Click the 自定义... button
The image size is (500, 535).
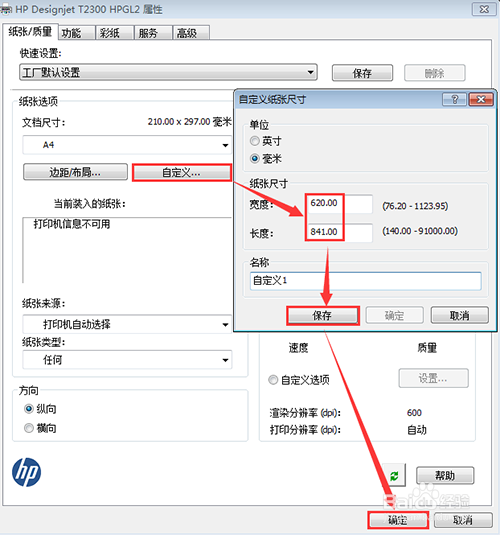(x=182, y=172)
